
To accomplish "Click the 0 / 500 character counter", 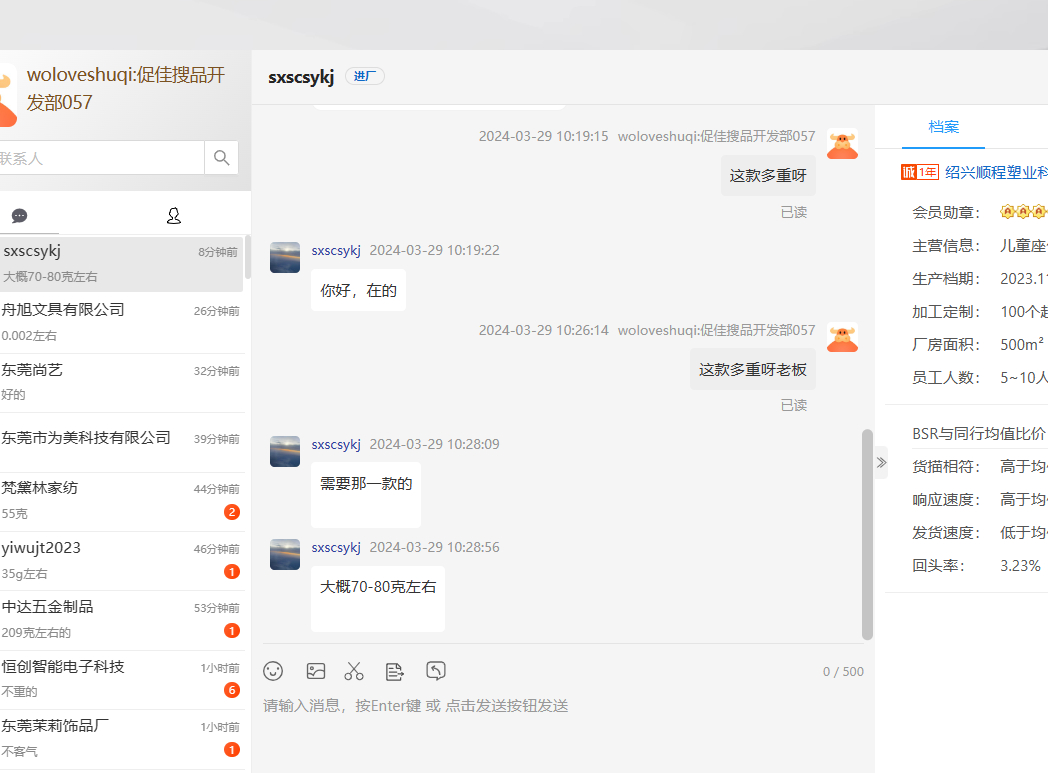I will click(843, 671).
